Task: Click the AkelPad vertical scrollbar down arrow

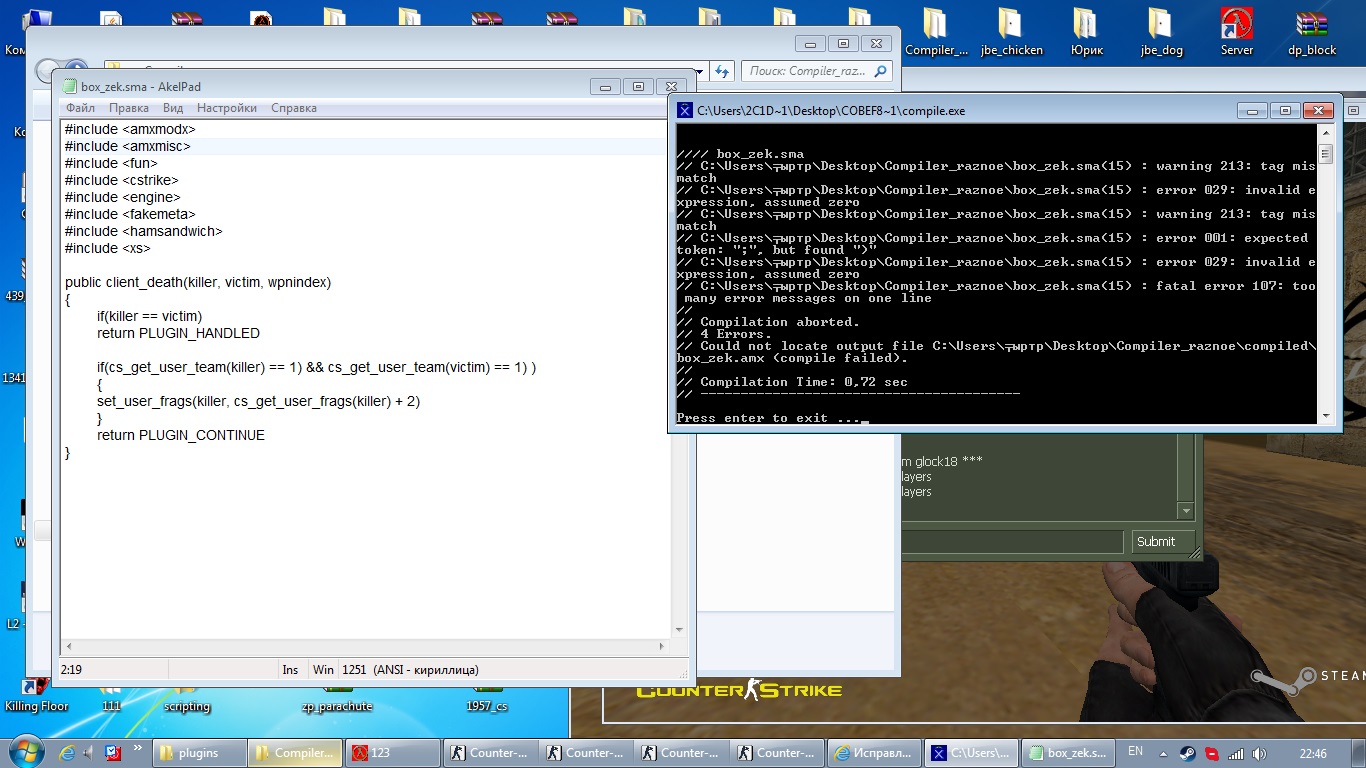Action: [x=679, y=630]
